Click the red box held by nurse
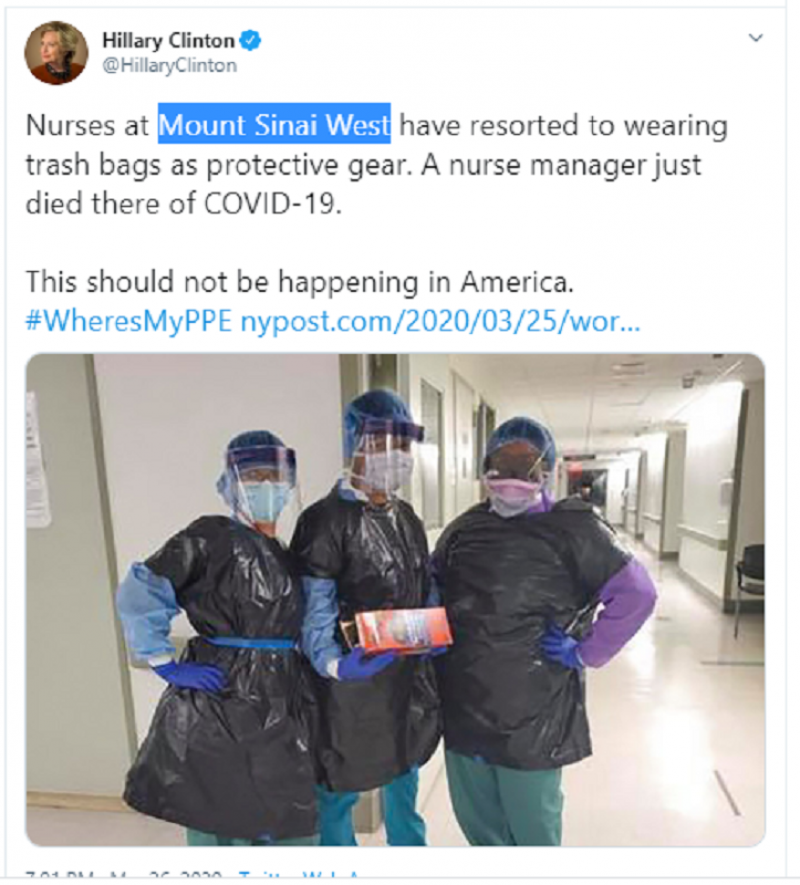 pos(403,631)
